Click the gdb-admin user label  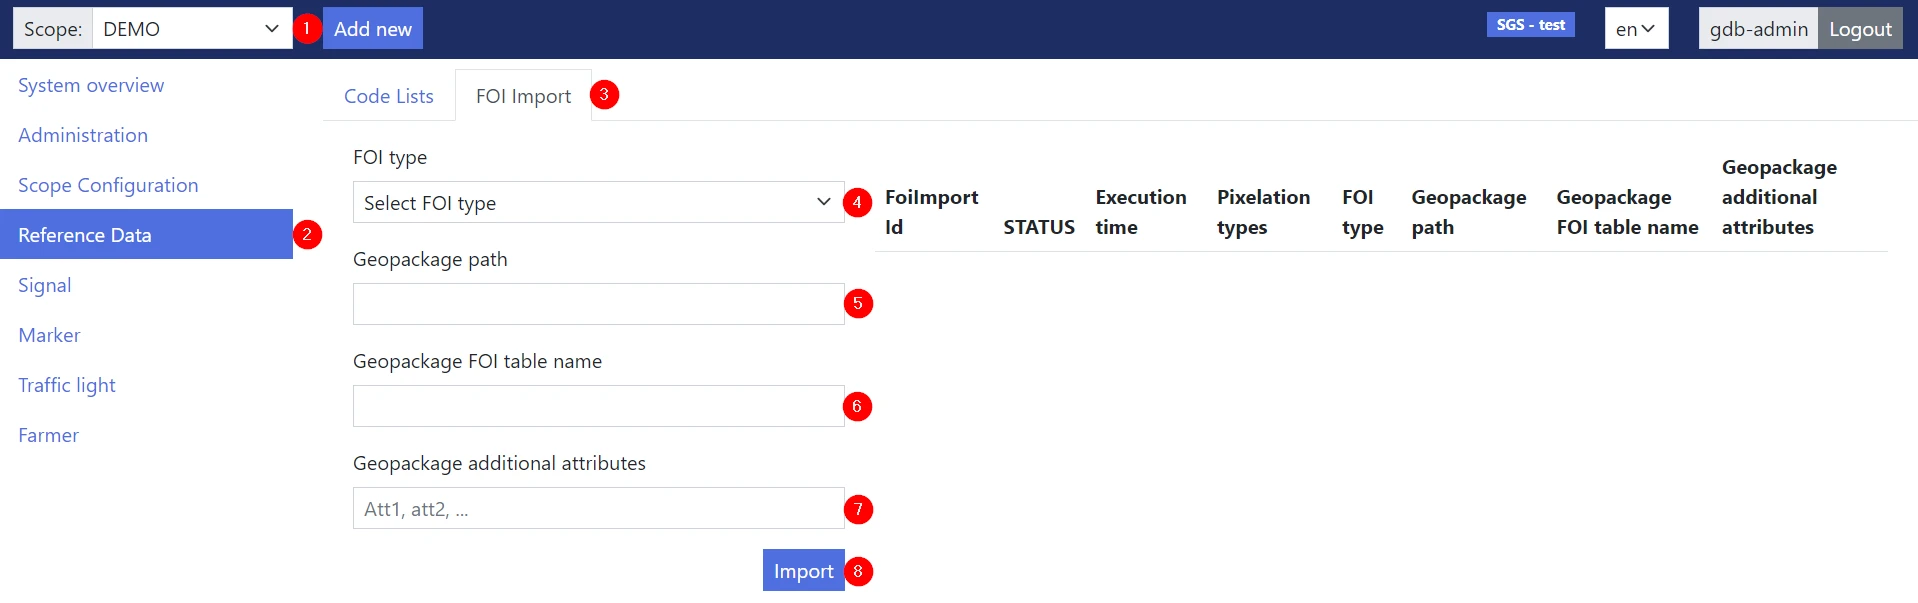pos(1757,29)
